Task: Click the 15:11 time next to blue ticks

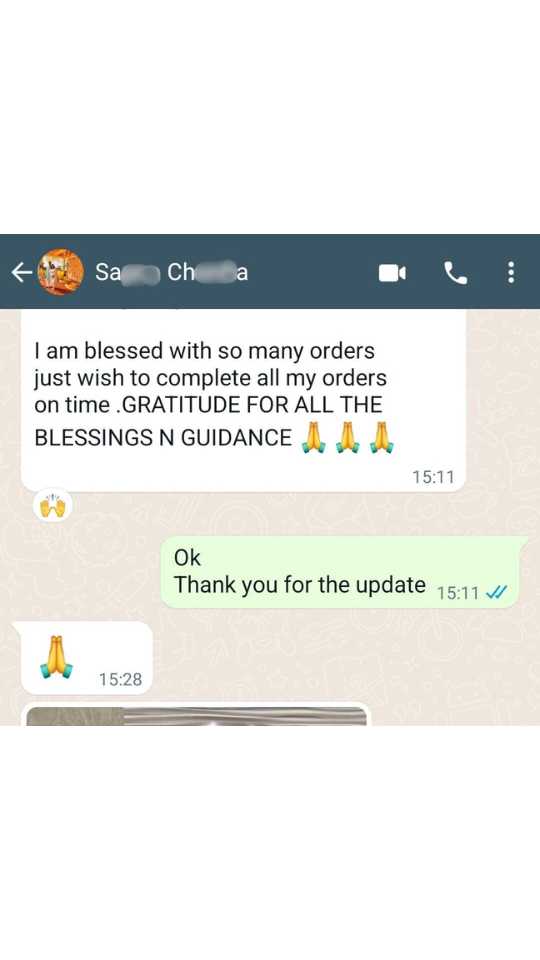Action: pos(458,593)
